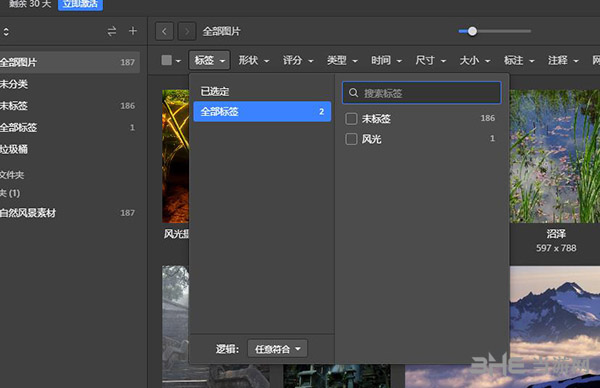Click the 全部图片 breadcrumb title
The width and height of the screenshot is (600, 388).
221,31
